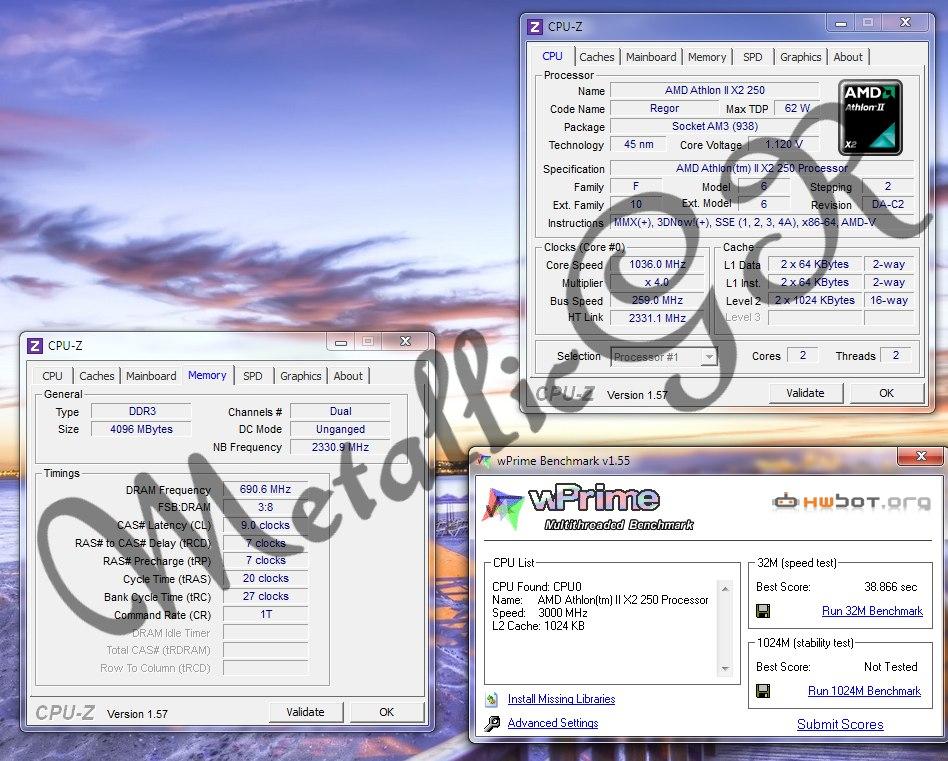Minimize the Memory CPU-Z window

pos(341,342)
